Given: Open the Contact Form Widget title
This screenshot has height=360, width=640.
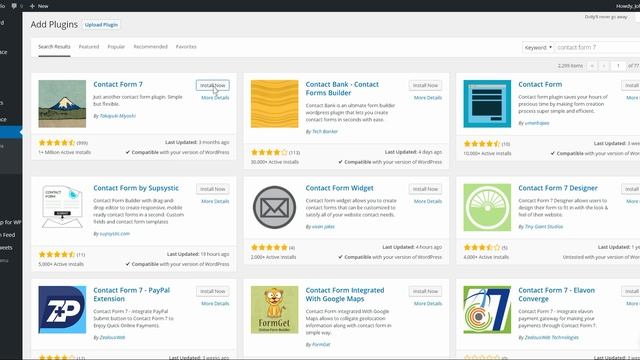Looking at the screenshot, I should pyautogui.click(x=340, y=188).
